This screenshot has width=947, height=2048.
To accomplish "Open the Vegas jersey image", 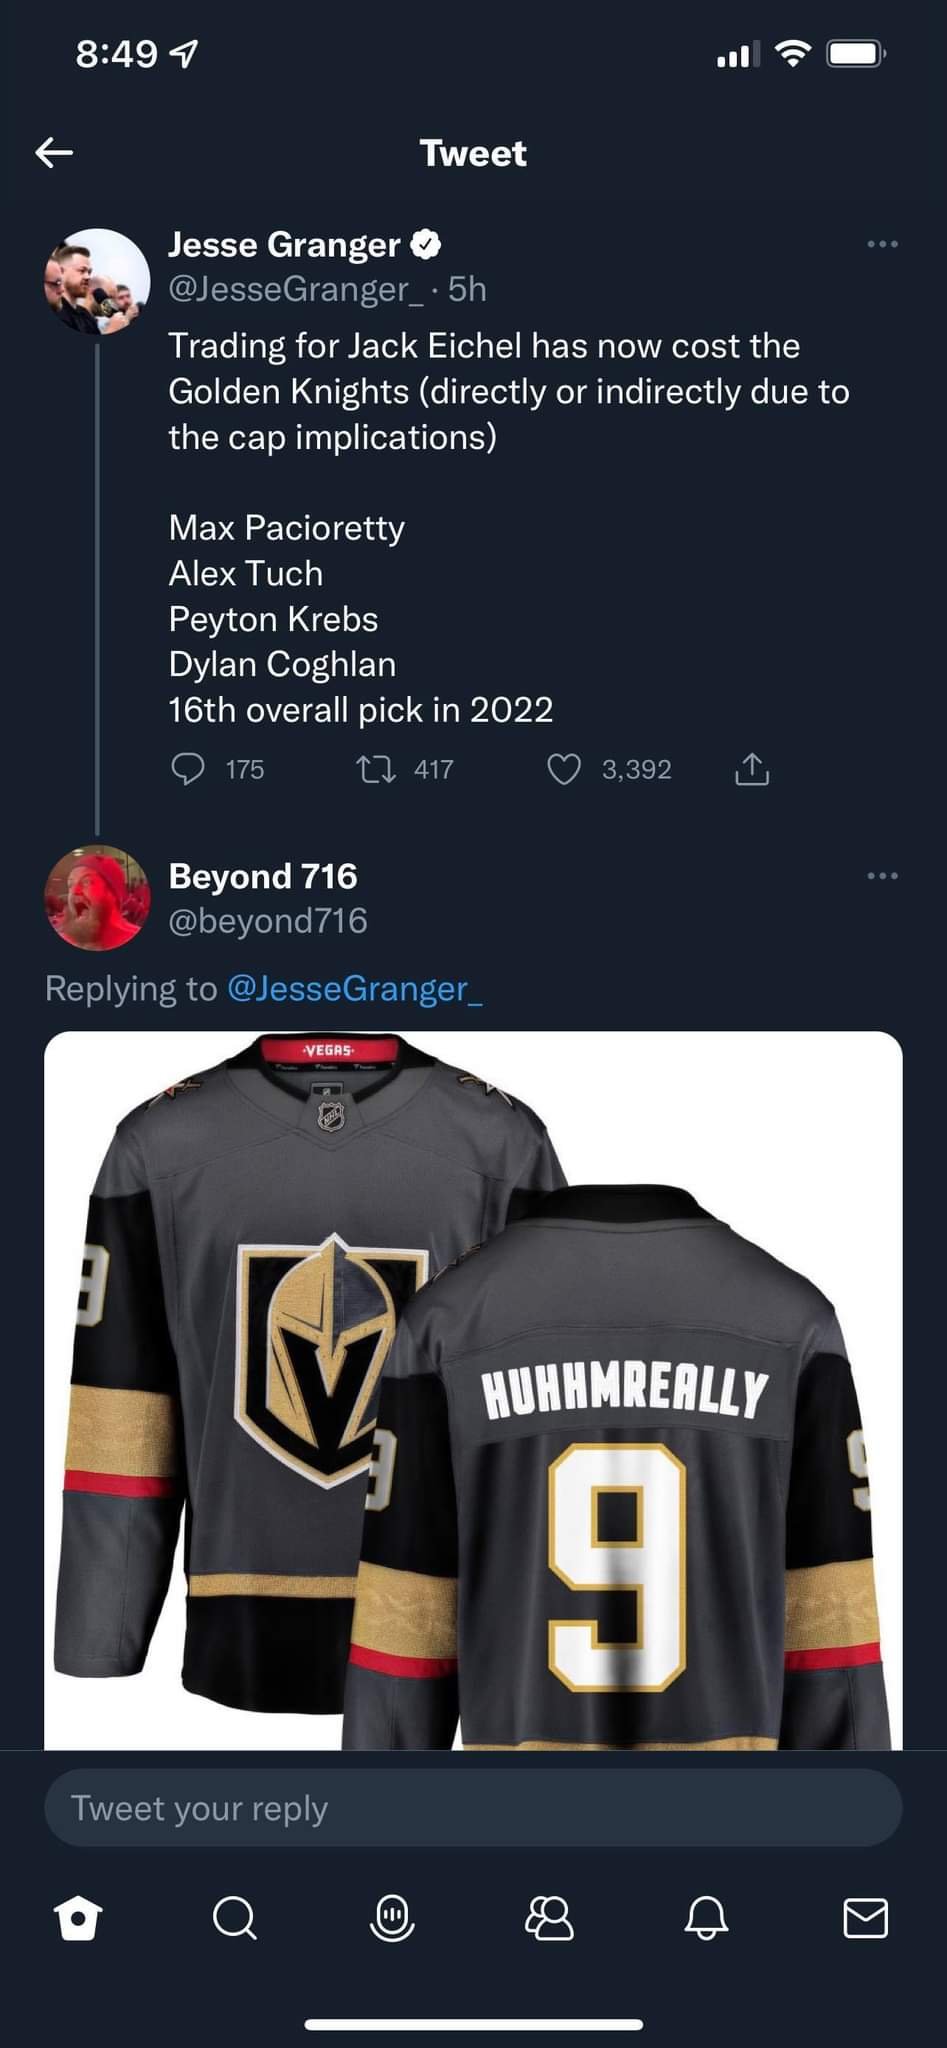I will 473,1390.
